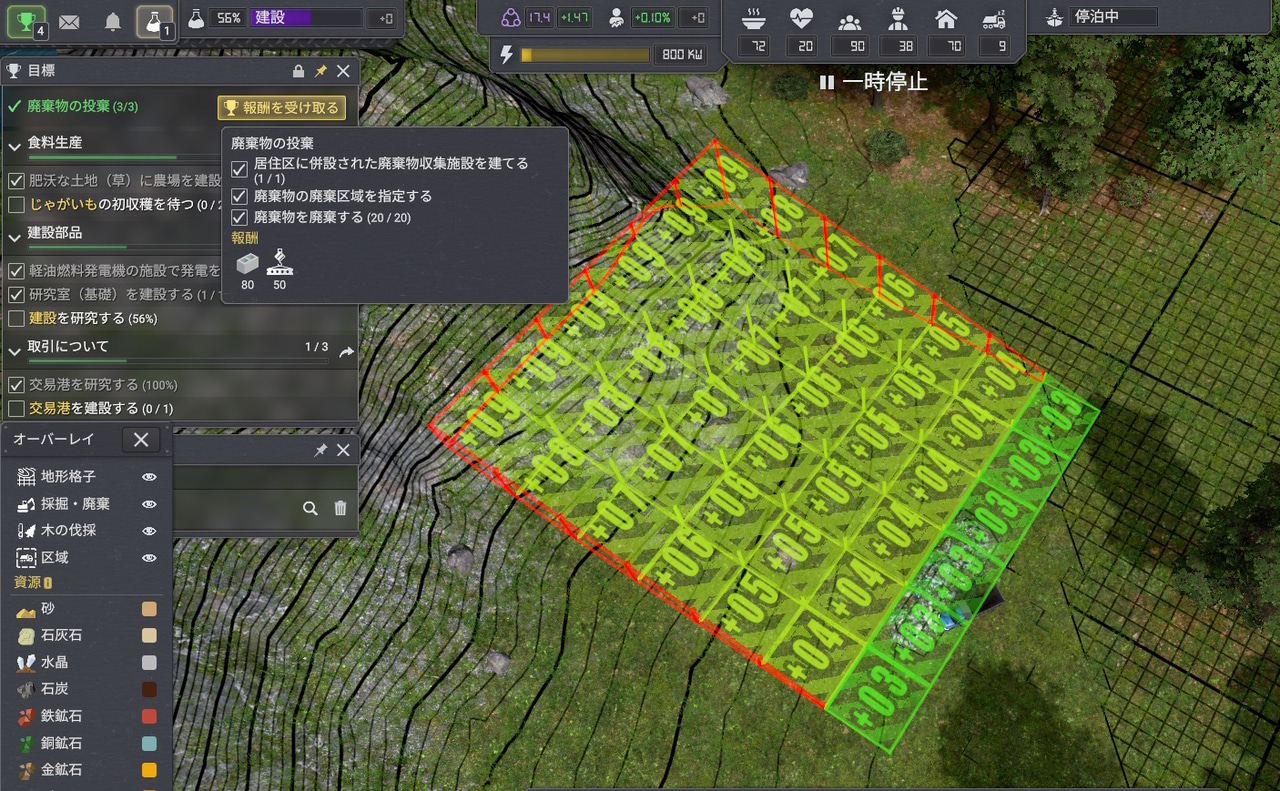Open the messages envelope icon
The width and height of the screenshot is (1280, 791).
(x=69, y=21)
